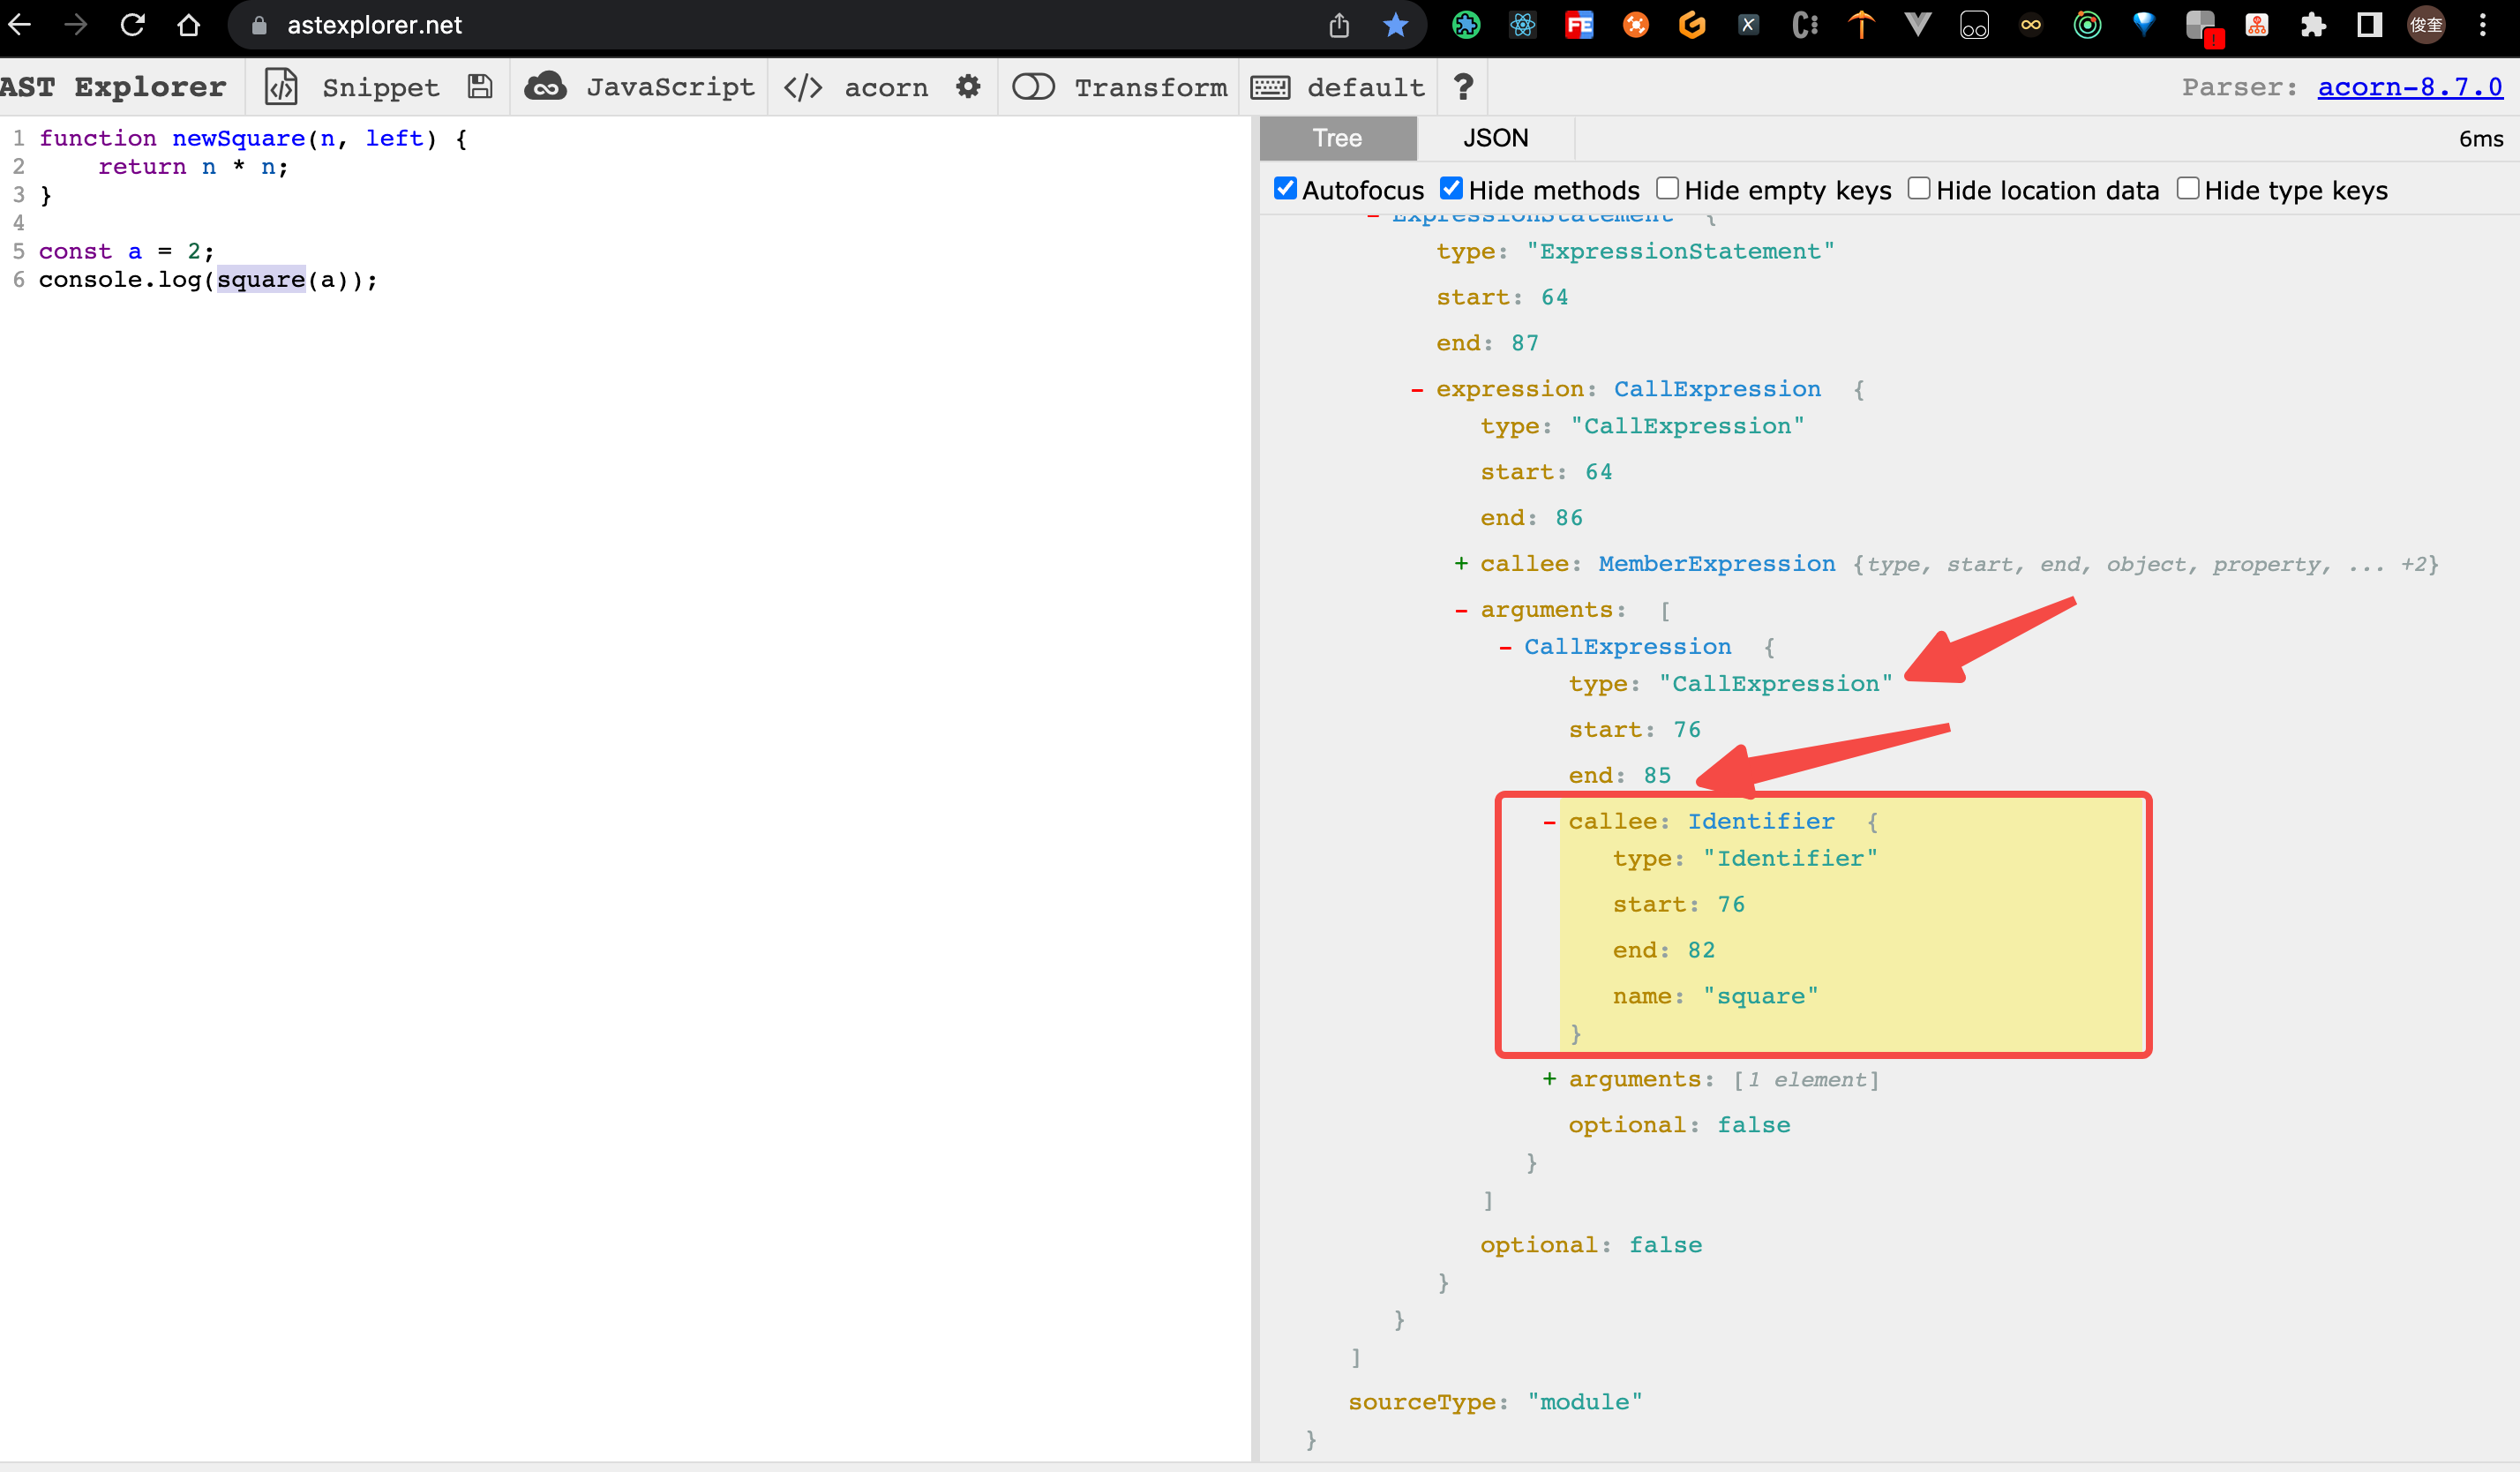The height and width of the screenshot is (1472, 2520).
Task: Switch to the JSON tab
Action: point(1495,138)
